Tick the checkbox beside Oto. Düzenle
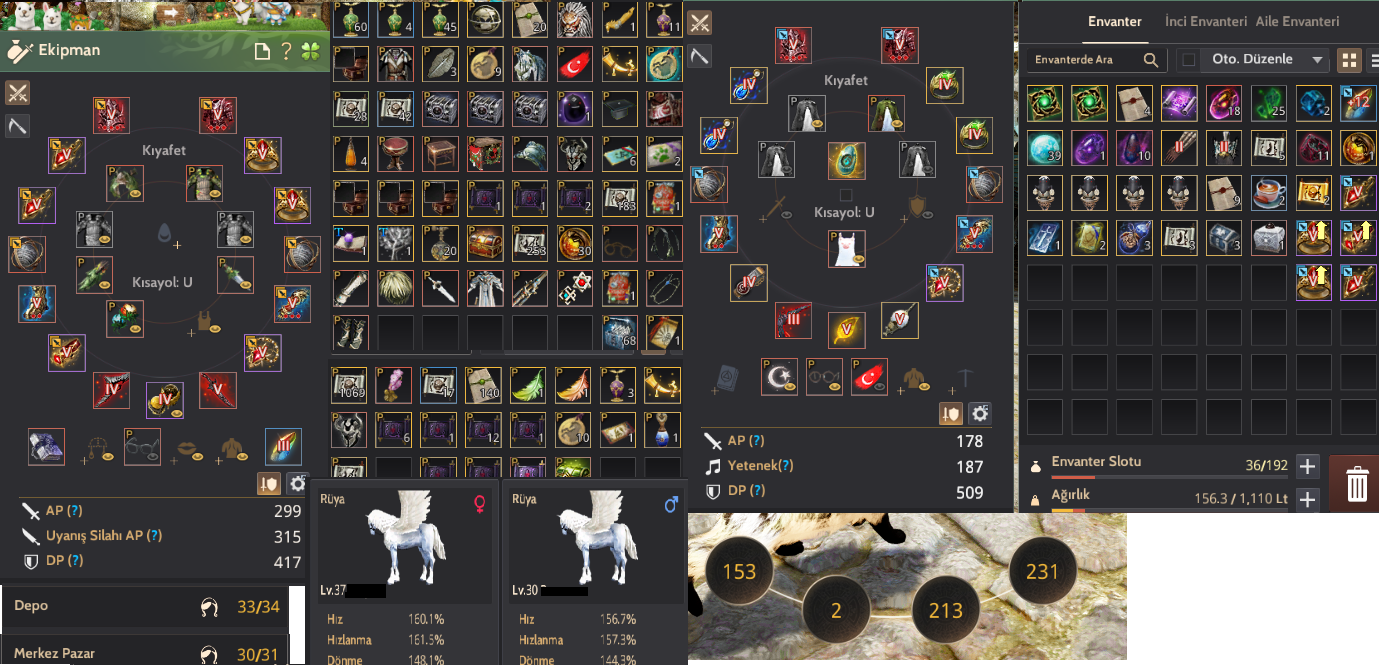 click(x=1188, y=60)
